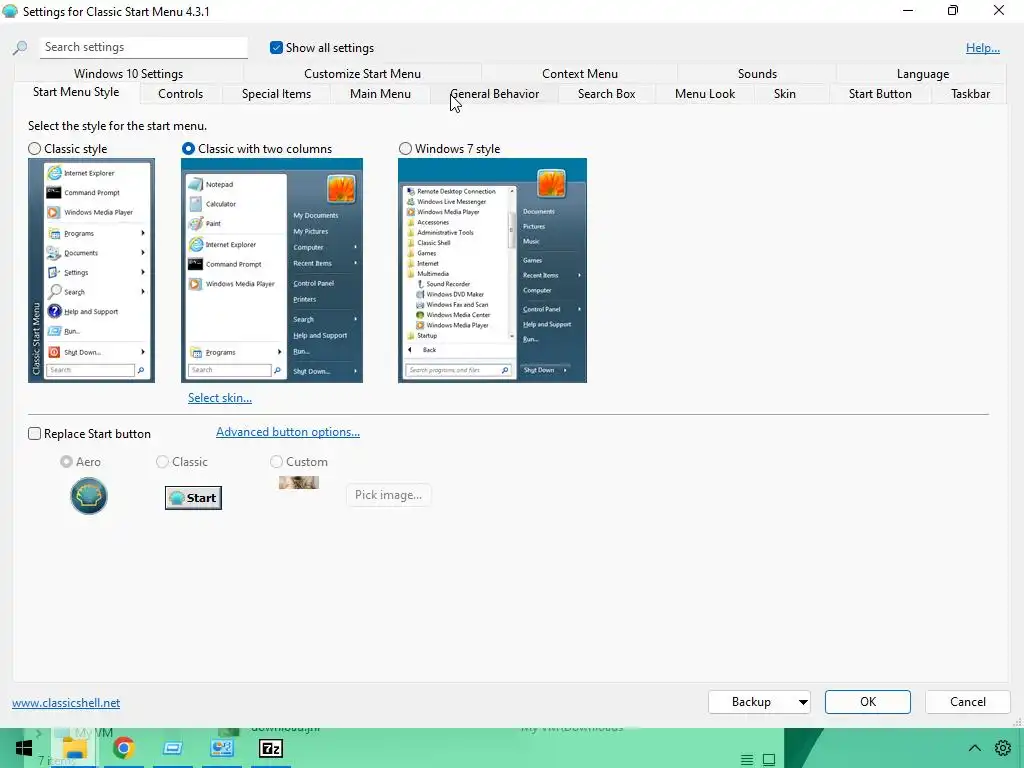Open the 7-Zip taskbar icon
Viewport: 1024px width, 768px height.
pos(270,748)
